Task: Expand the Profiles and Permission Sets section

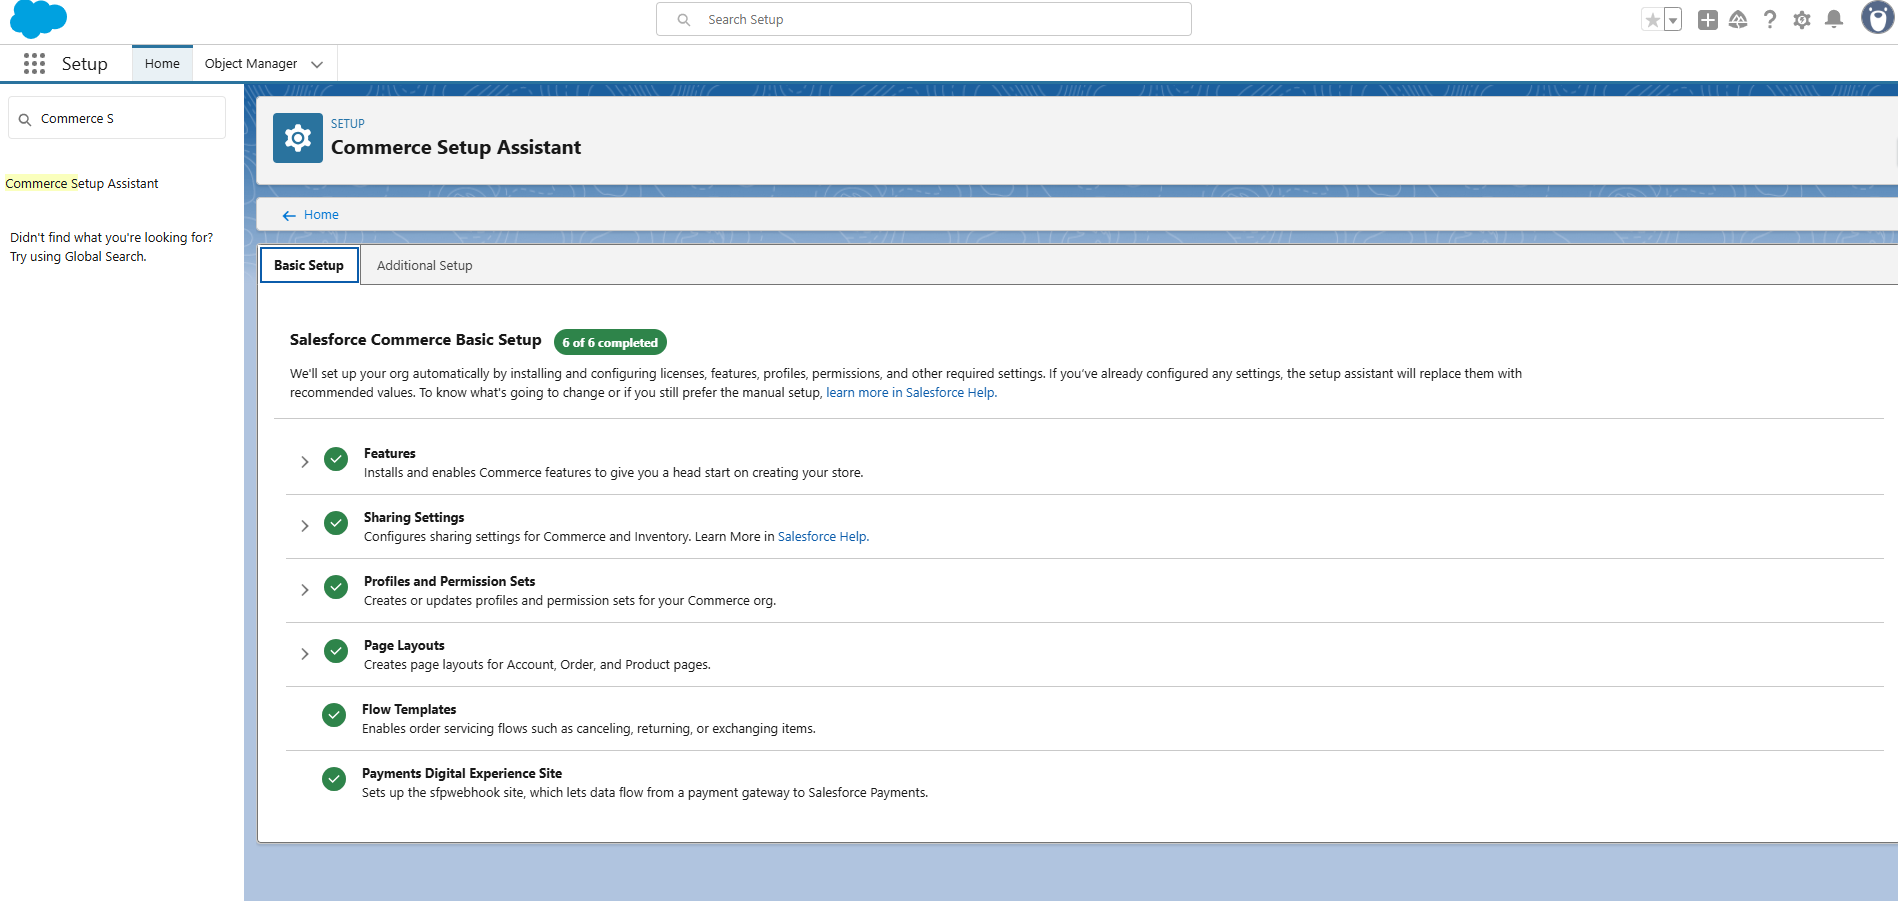Action: (x=305, y=590)
